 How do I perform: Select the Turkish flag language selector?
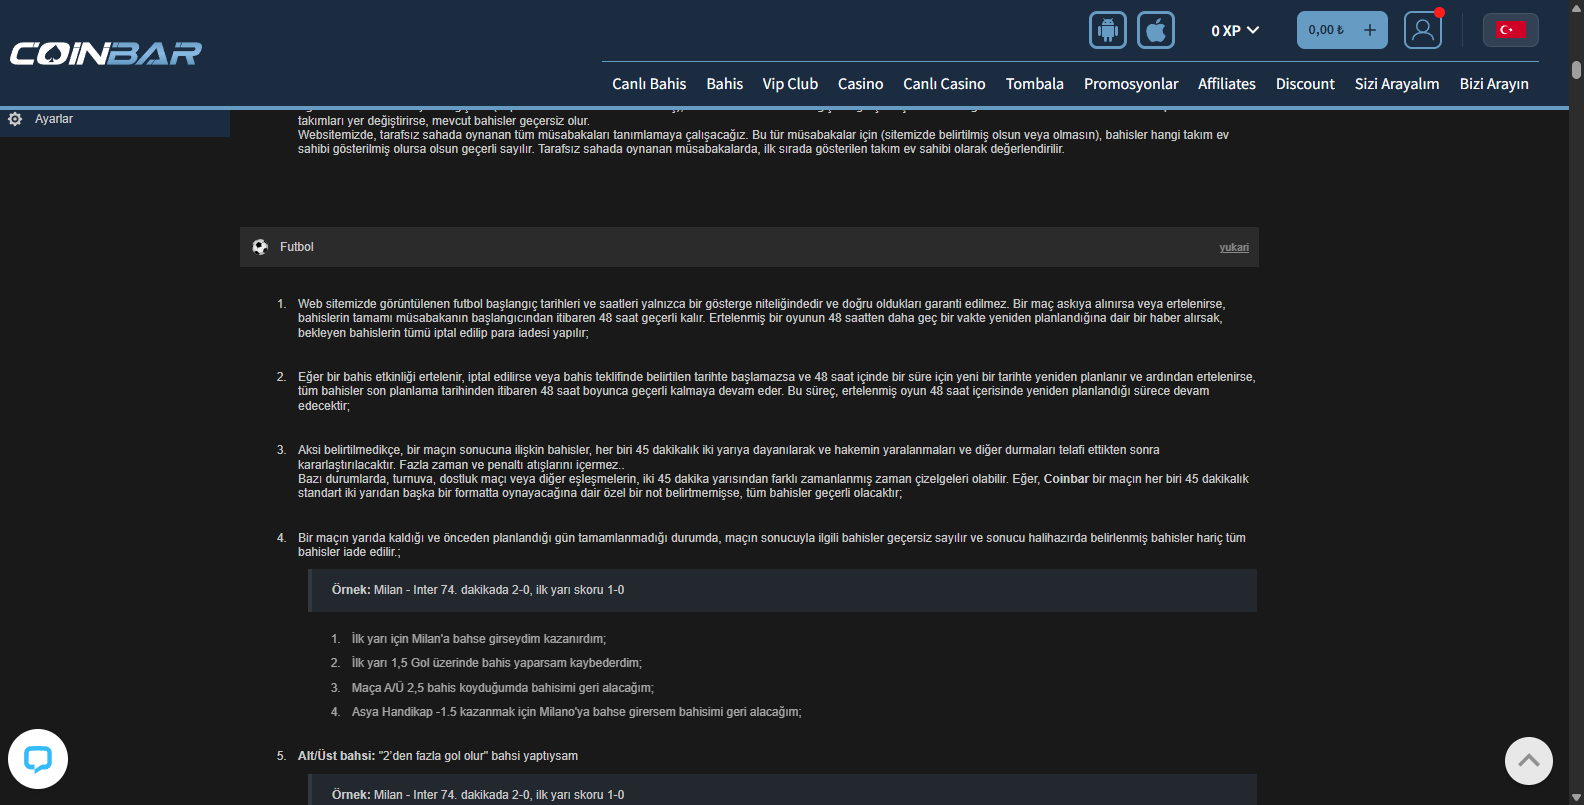click(1510, 30)
